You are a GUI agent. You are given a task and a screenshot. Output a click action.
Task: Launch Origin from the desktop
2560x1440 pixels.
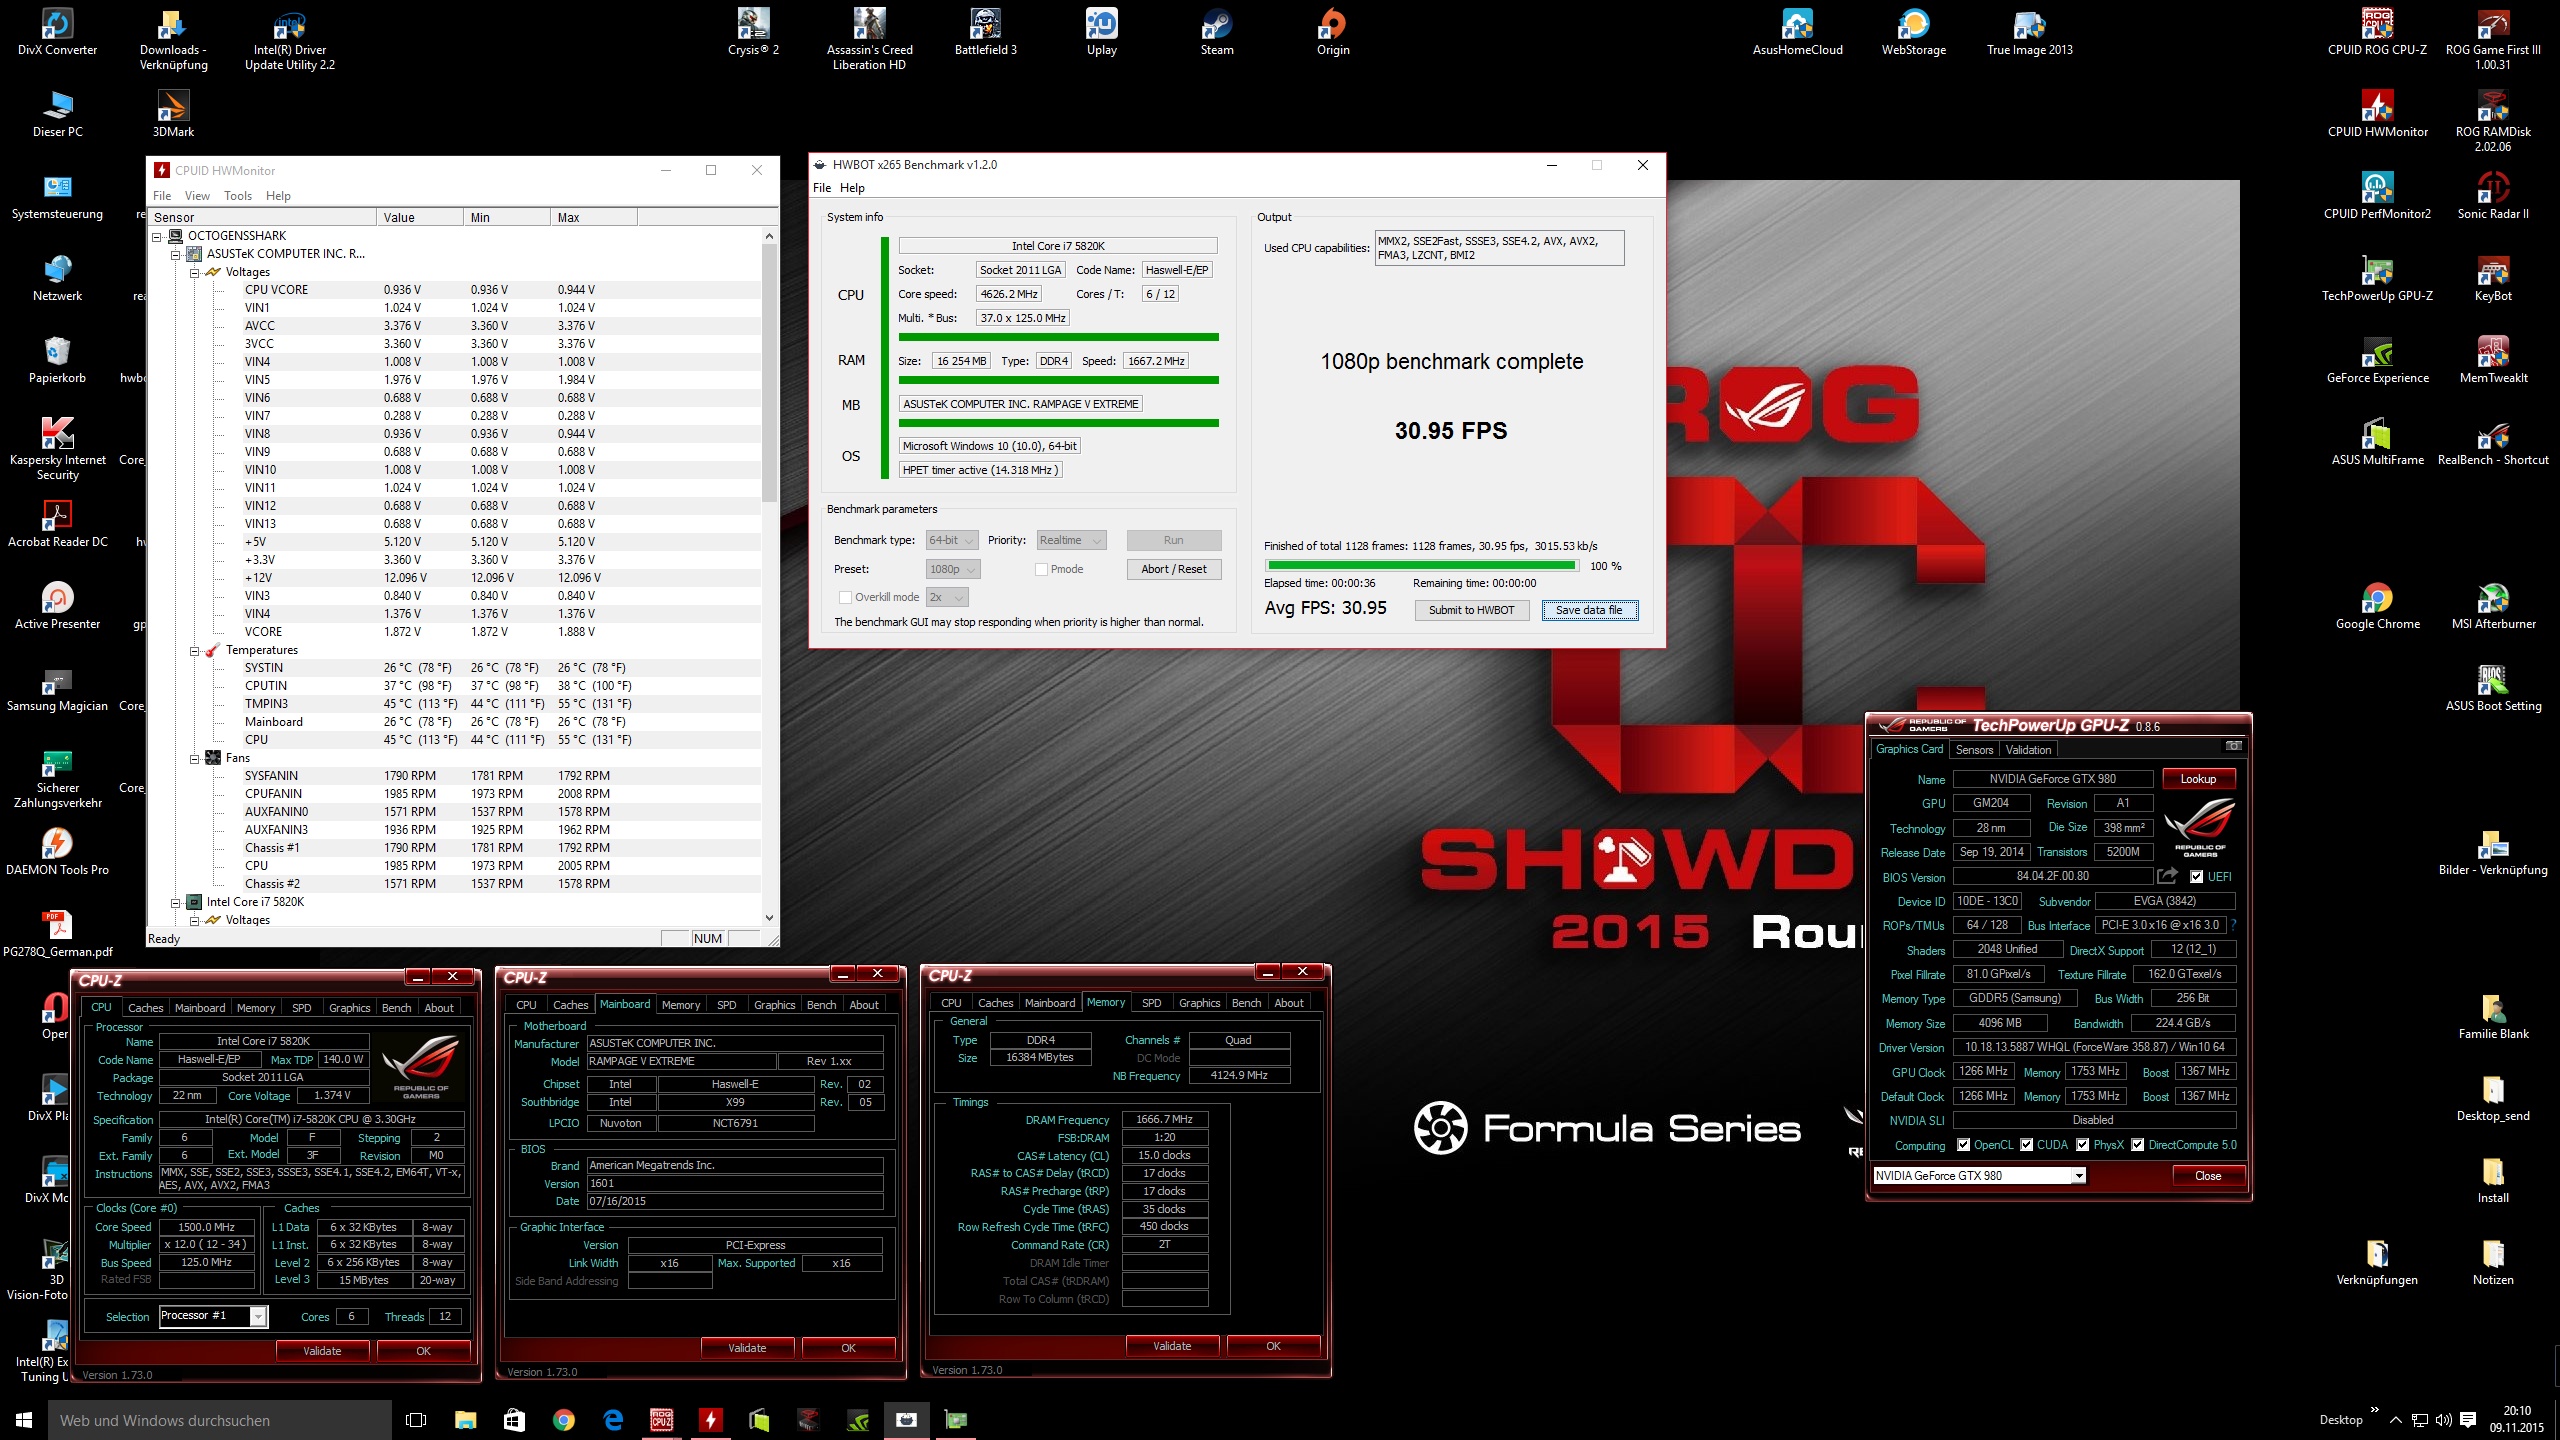[1333, 31]
